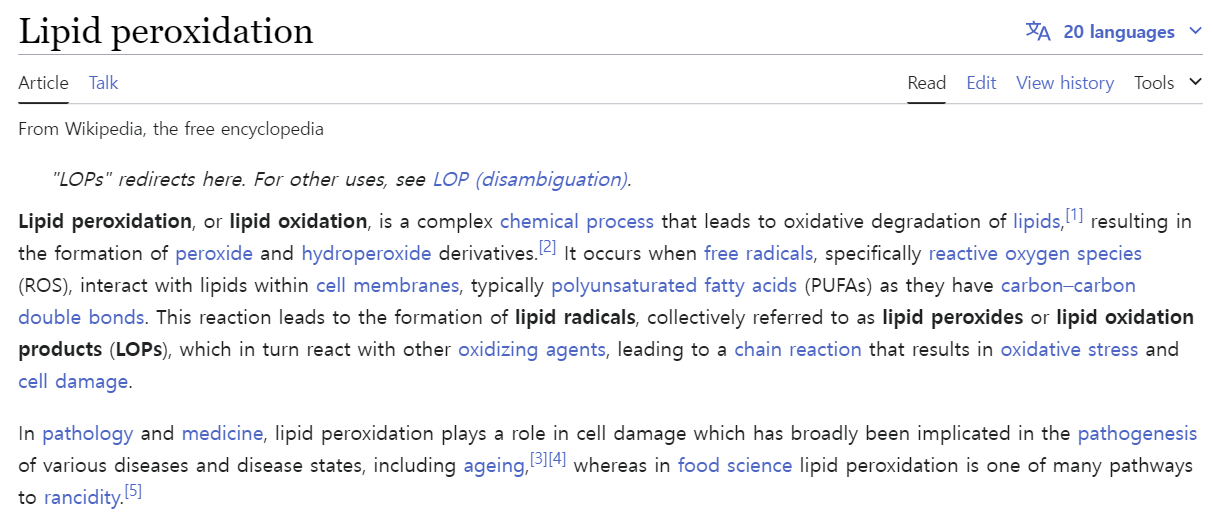Open the View history tab
Screen dimensions: 1213x515
(1064, 83)
